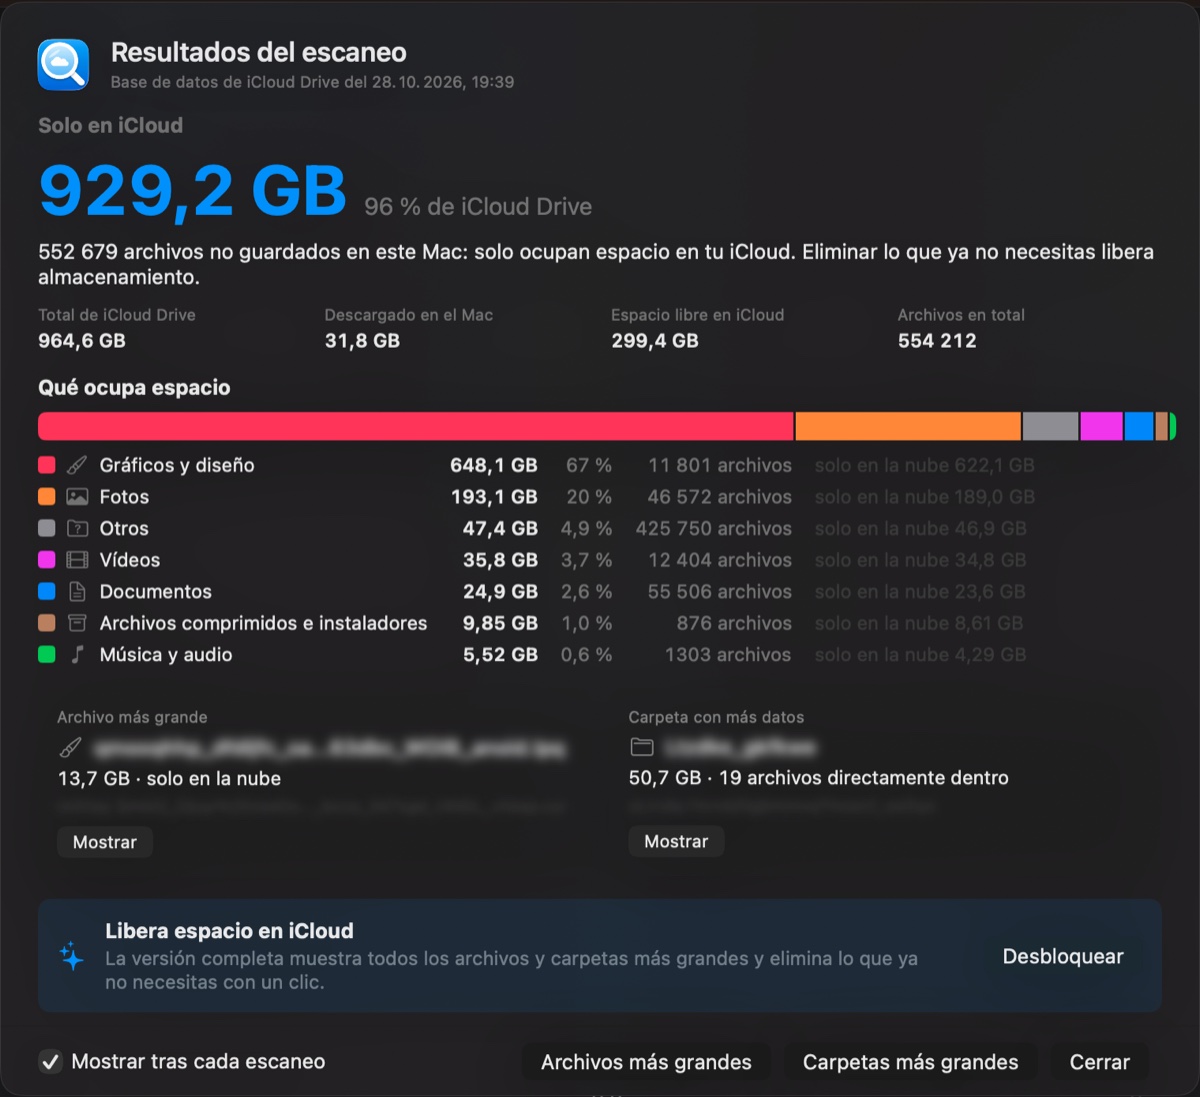Image resolution: width=1200 pixels, height=1097 pixels.
Task: Click Mostrar under Carpeta con más datos
Action: tap(676, 841)
